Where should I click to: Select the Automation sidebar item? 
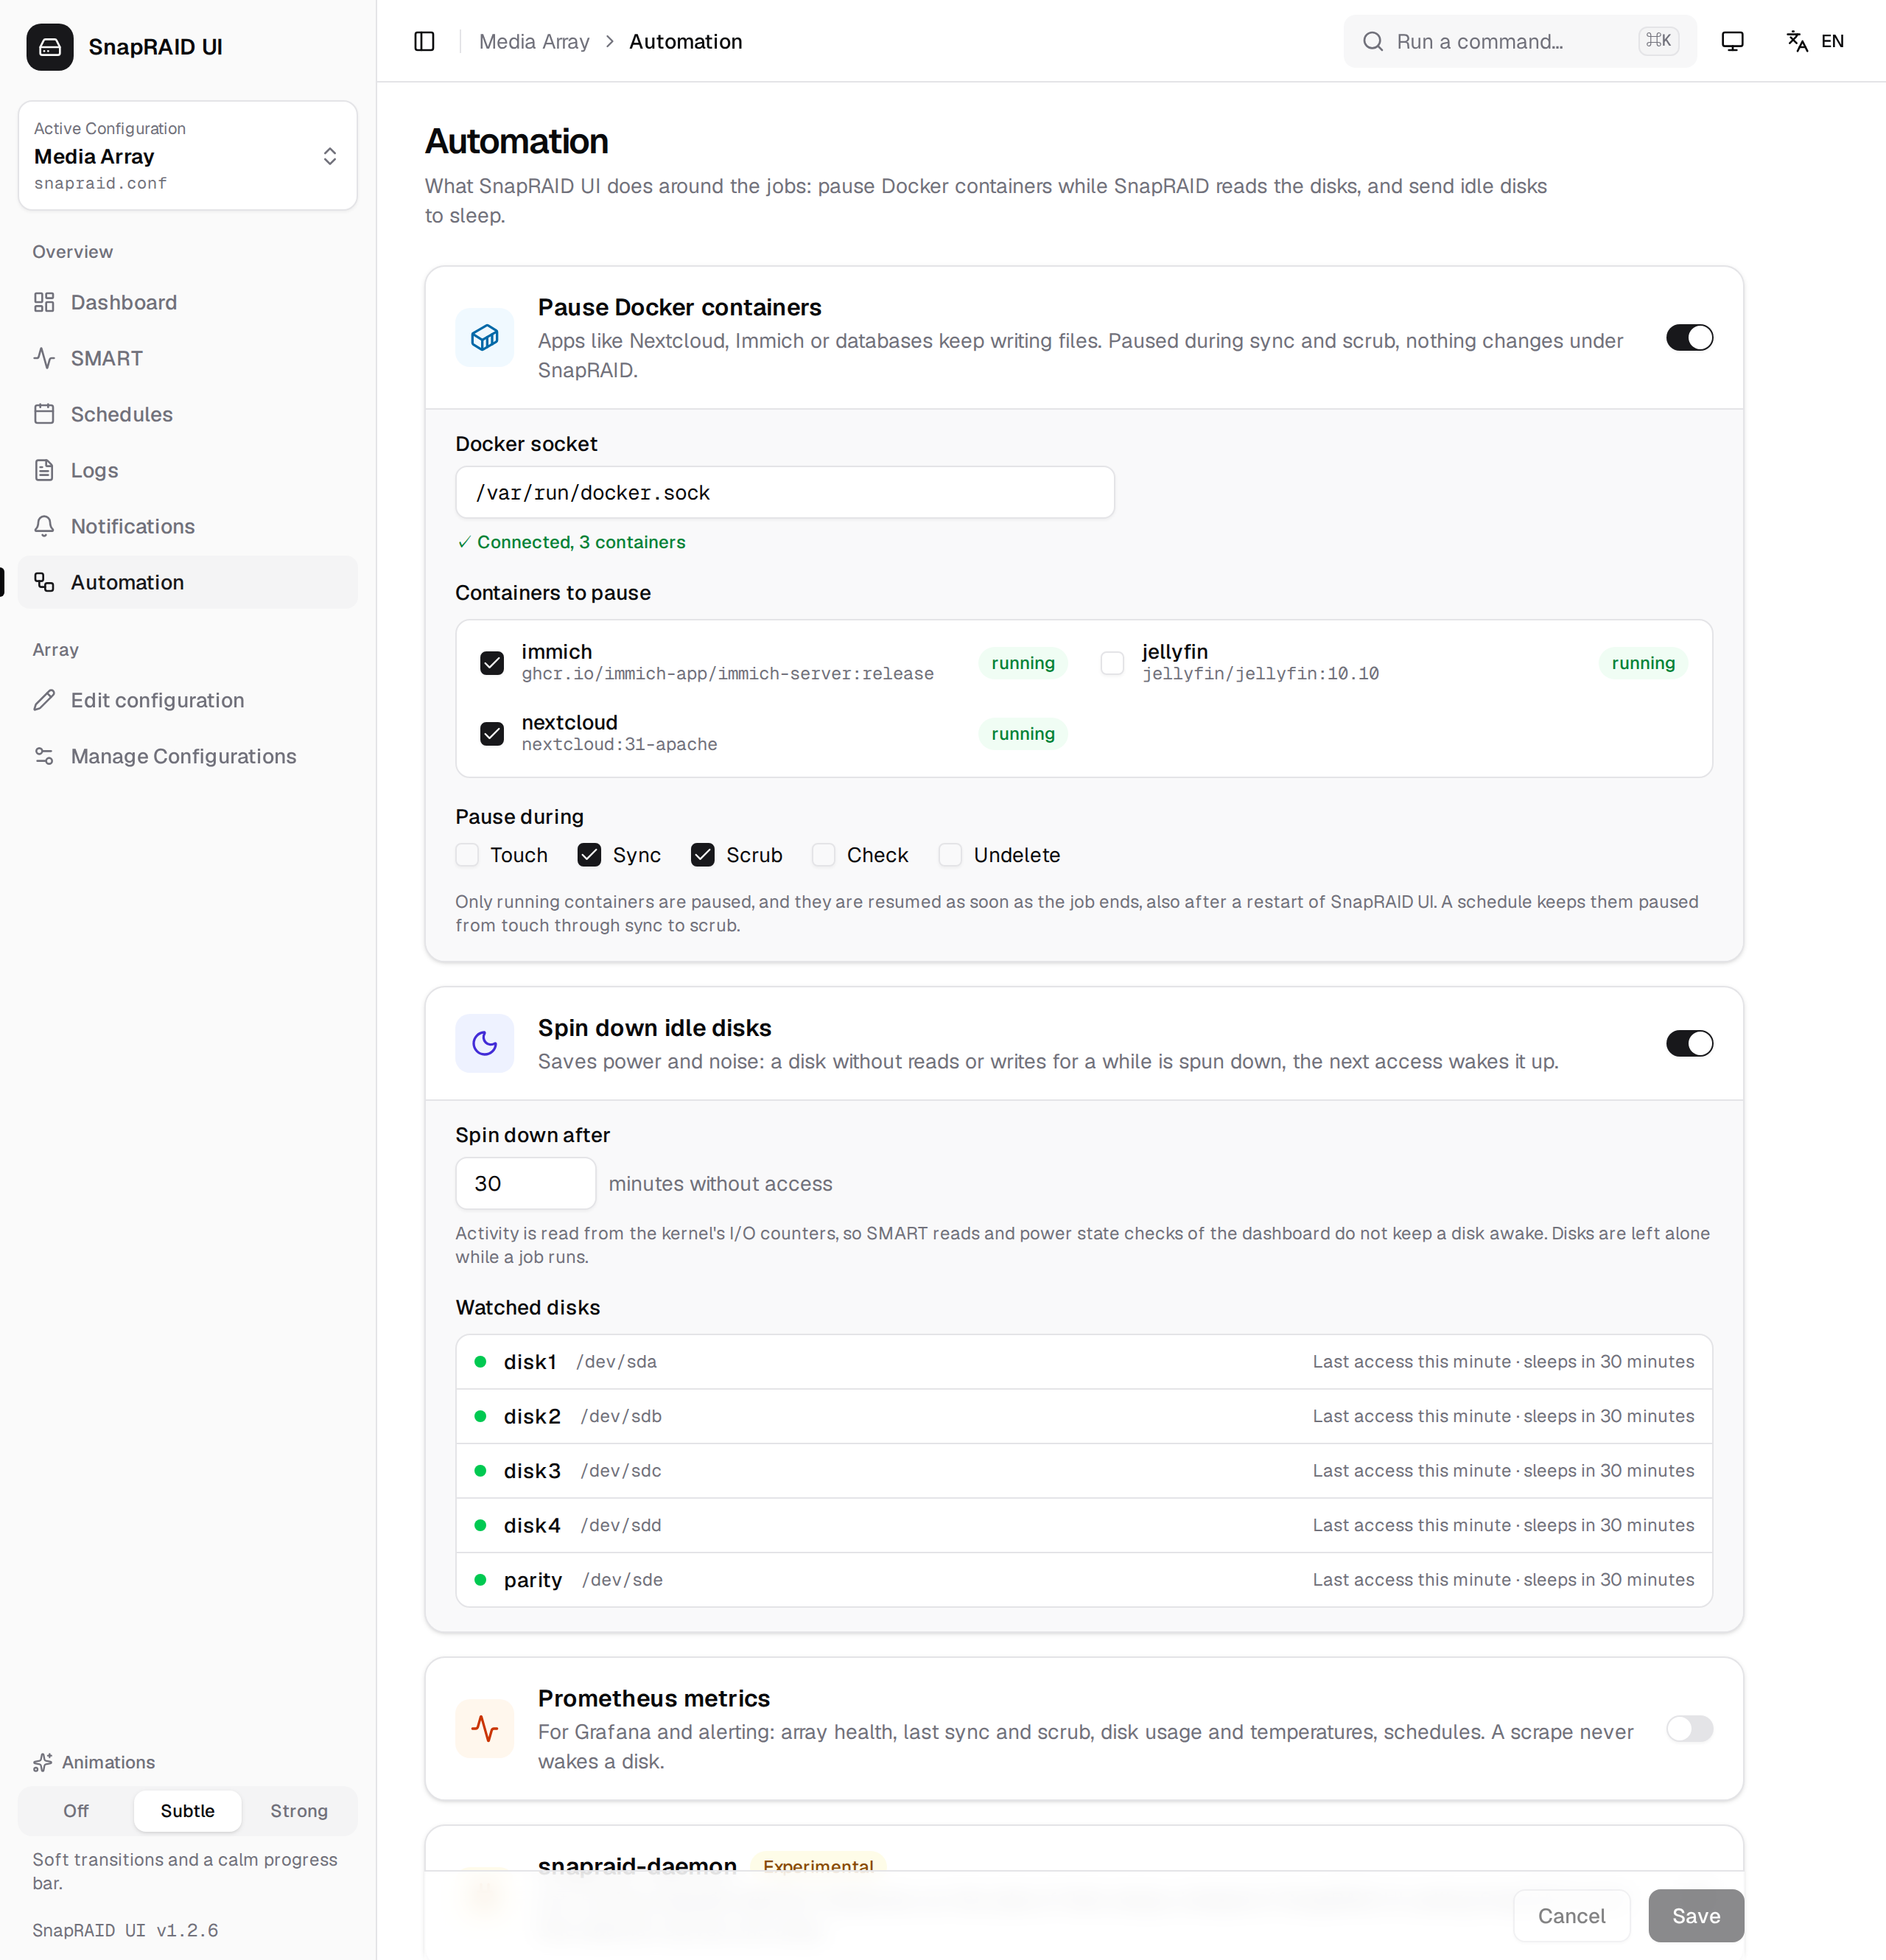pyautogui.click(x=188, y=582)
